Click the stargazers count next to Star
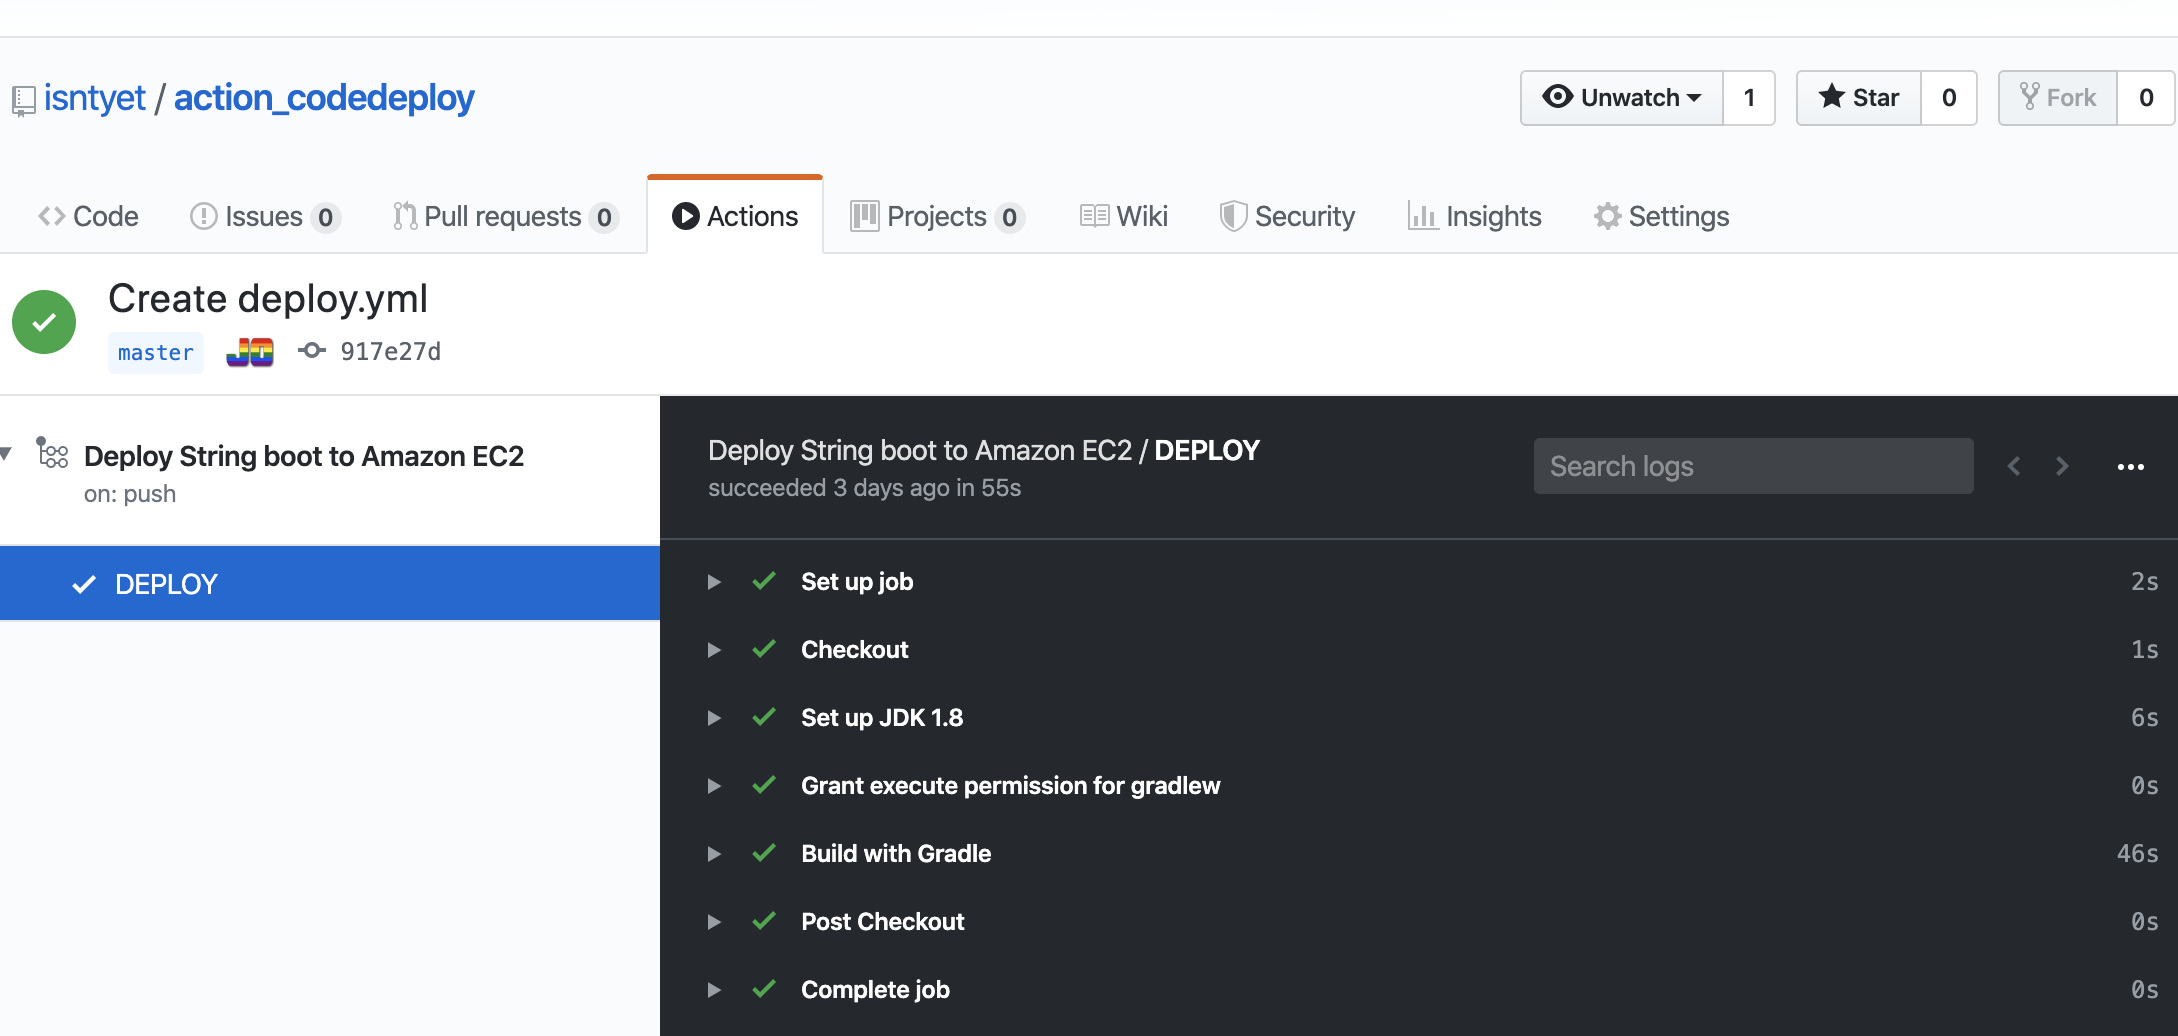Viewport: 2178px width, 1036px height. pyautogui.click(x=1949, y=98)
